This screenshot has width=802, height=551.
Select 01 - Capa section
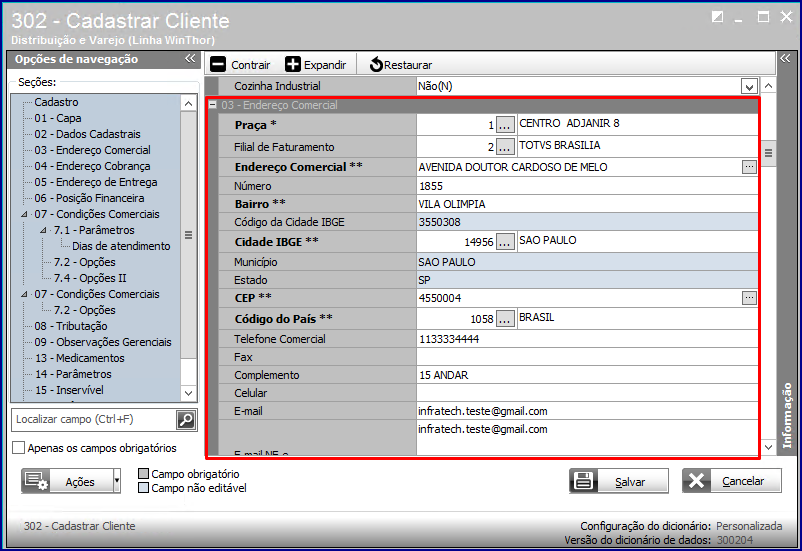58,118
